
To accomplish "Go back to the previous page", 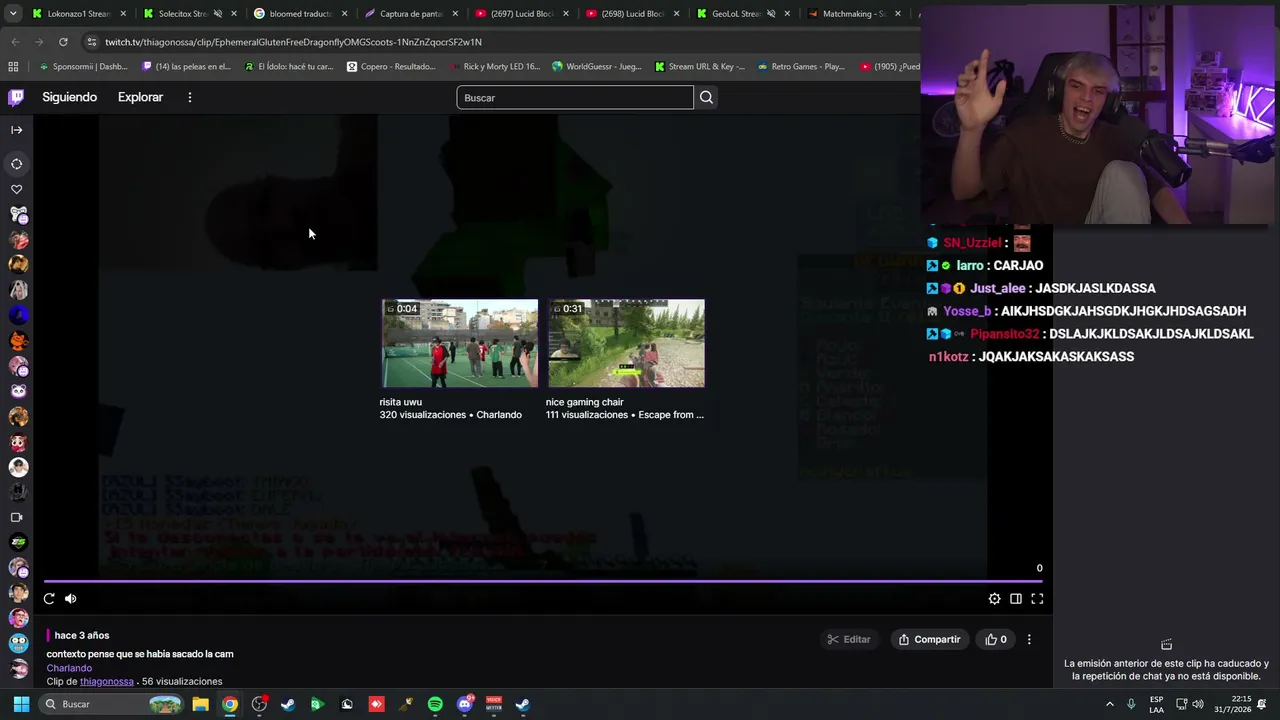I will tap(15, 42).
